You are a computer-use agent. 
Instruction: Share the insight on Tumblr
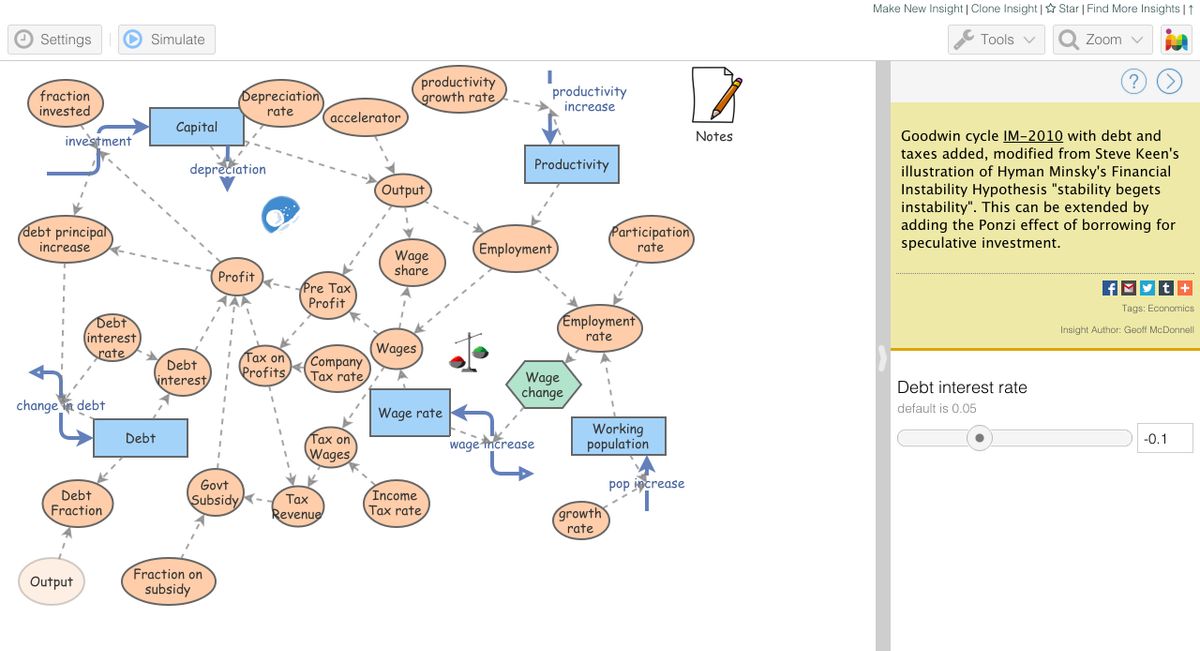(1166, 288)
